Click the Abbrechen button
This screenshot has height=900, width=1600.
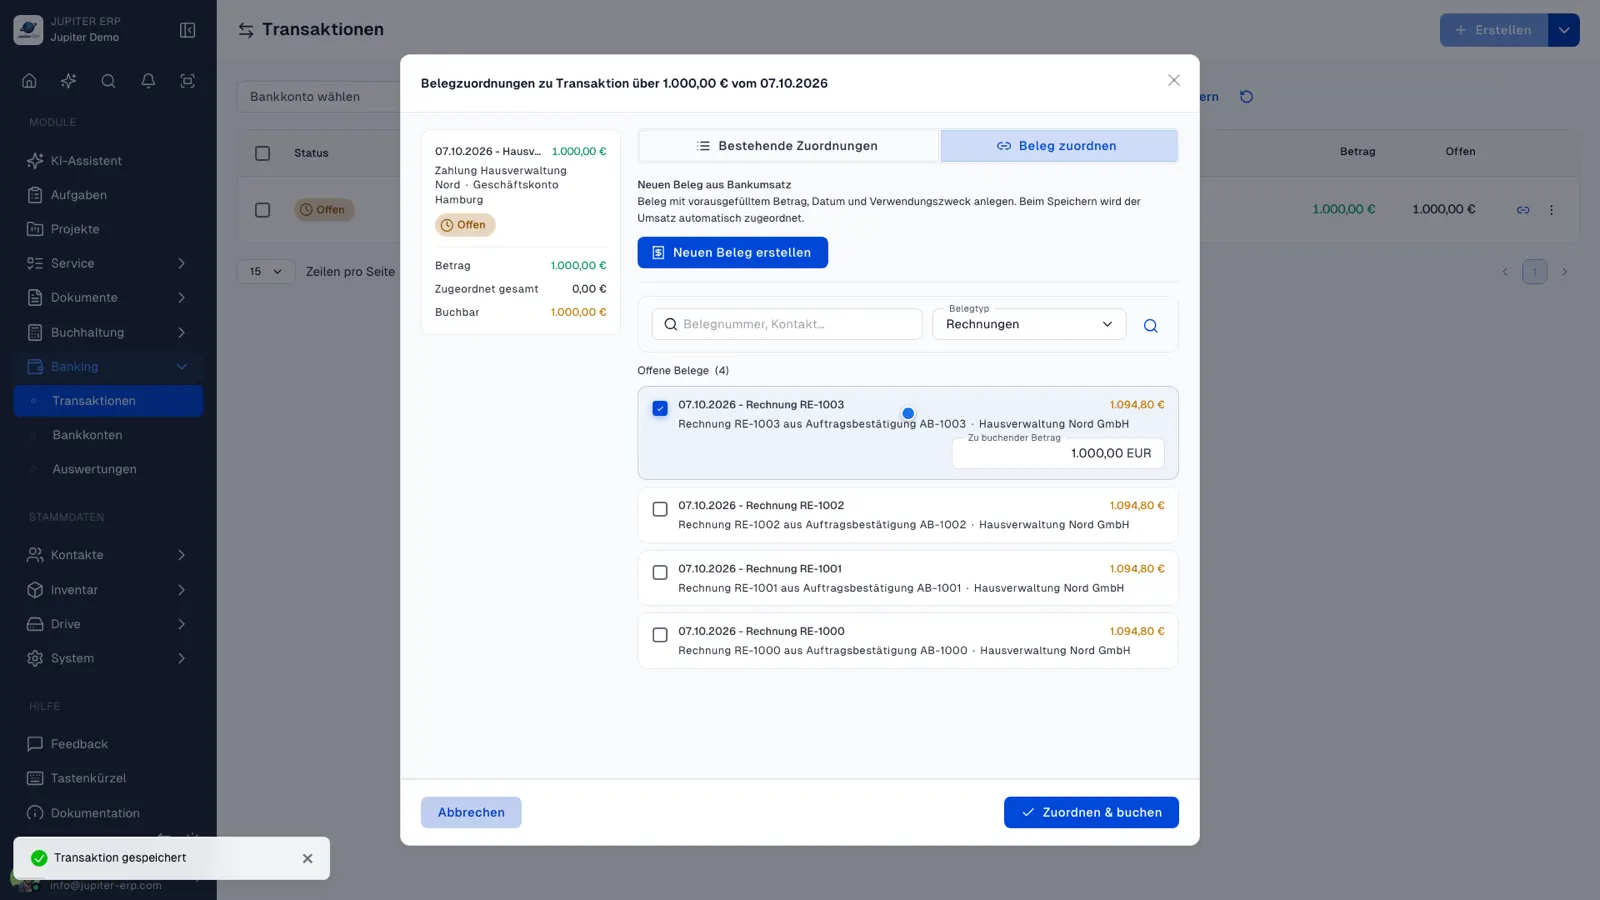point(471,812)
